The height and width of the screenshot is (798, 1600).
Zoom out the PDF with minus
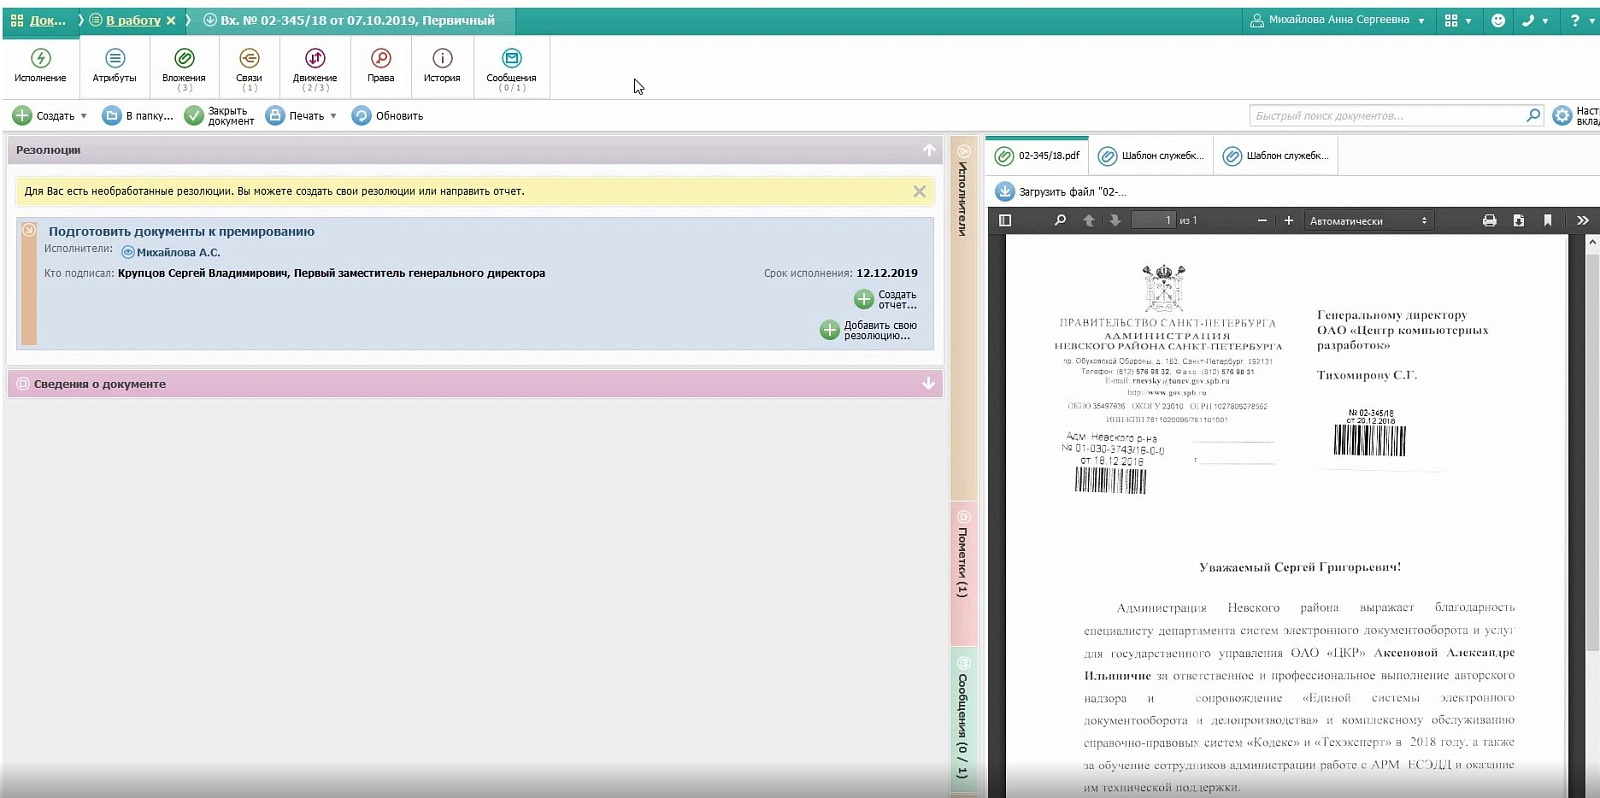(1262, 220)
